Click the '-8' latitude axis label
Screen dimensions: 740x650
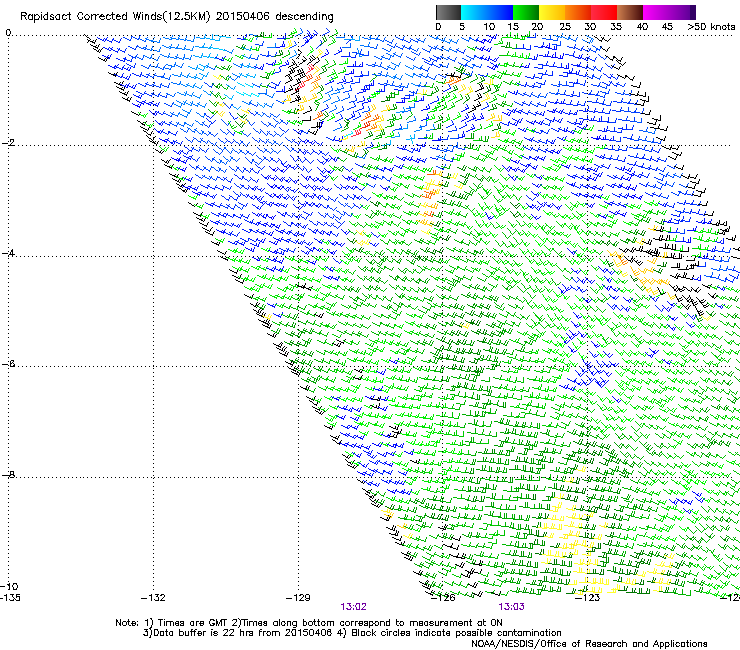point(8,475)
